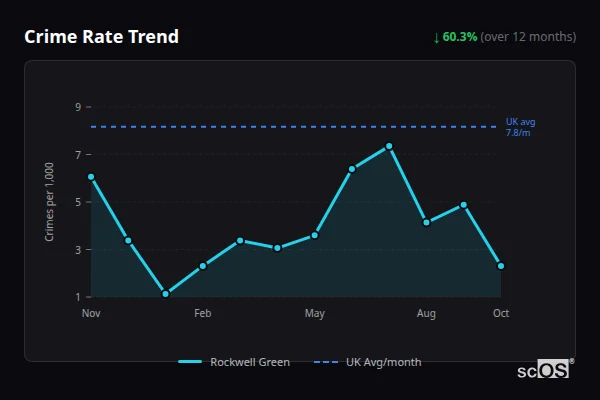Click the Feb axis label

click(203, 313)
